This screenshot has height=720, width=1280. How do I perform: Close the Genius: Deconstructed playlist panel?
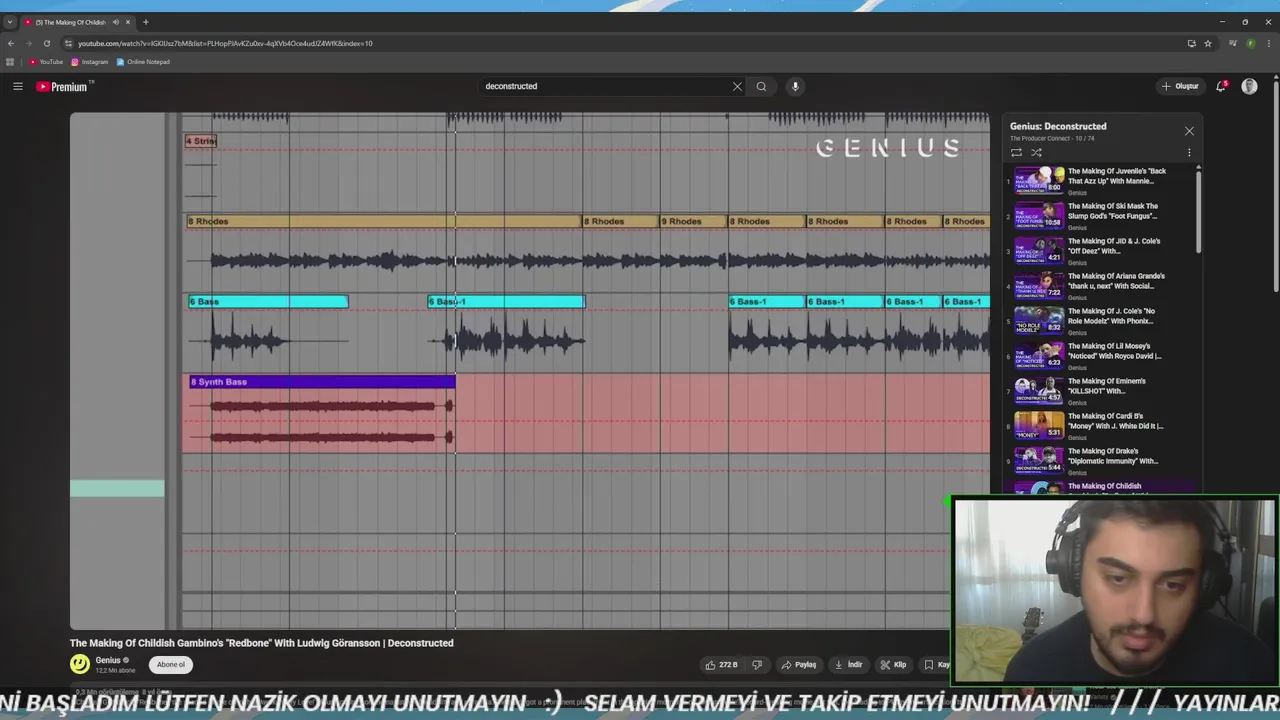pyautogui.click(x=1189, y=131)
